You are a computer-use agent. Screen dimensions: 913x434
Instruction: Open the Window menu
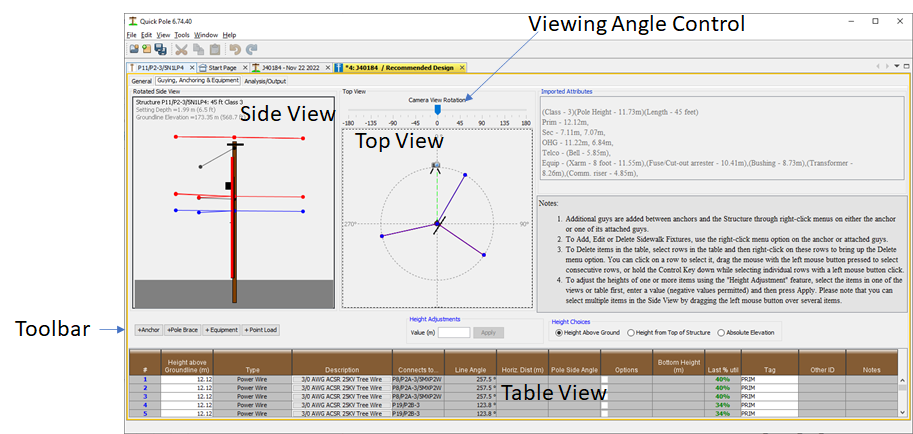click(x=206, y=35)
